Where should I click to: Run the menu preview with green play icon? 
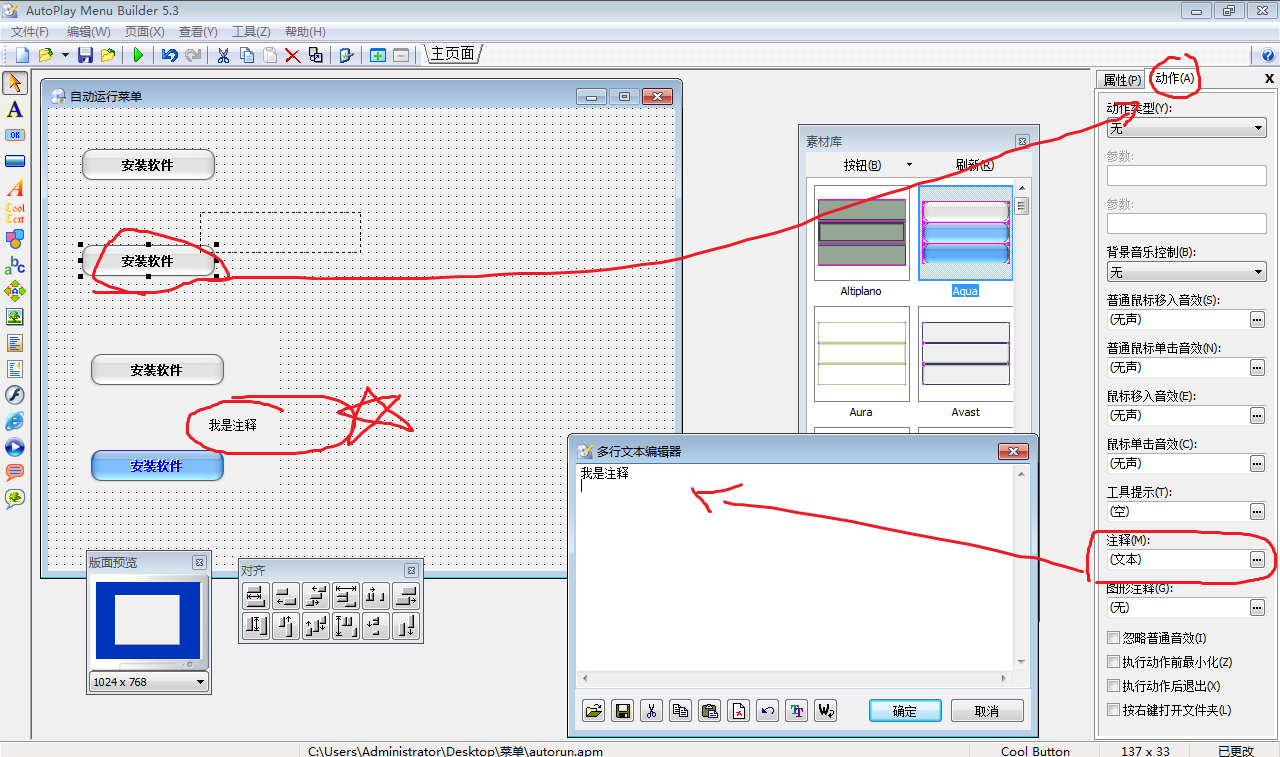click(138, 55)
